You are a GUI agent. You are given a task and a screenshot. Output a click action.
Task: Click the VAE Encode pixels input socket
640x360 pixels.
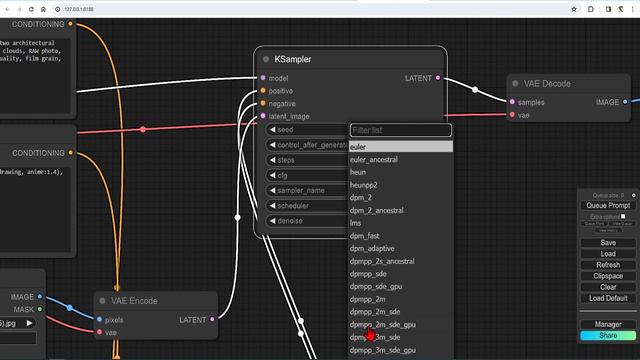99,319
